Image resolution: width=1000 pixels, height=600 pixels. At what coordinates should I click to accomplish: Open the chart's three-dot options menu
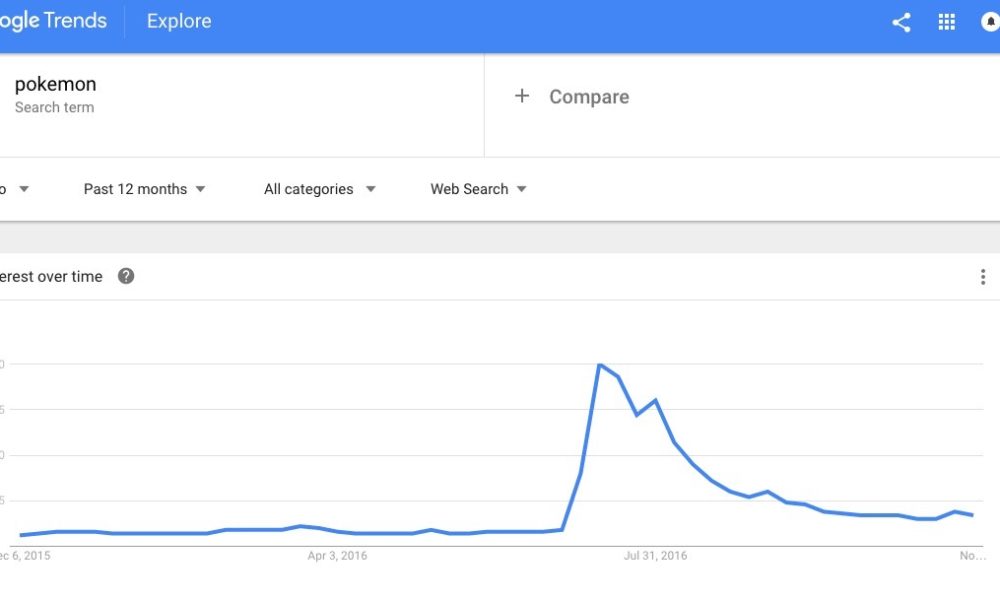click(x=983, y=277)
